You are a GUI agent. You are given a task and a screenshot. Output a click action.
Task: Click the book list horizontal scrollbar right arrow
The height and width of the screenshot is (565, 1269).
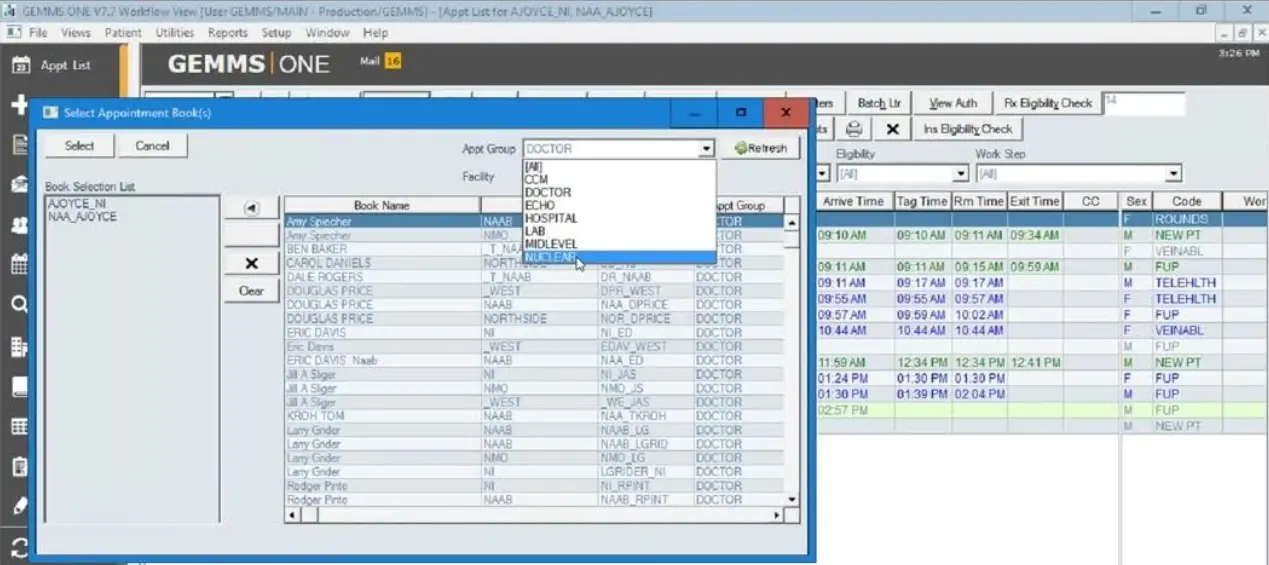pos(777,515)
